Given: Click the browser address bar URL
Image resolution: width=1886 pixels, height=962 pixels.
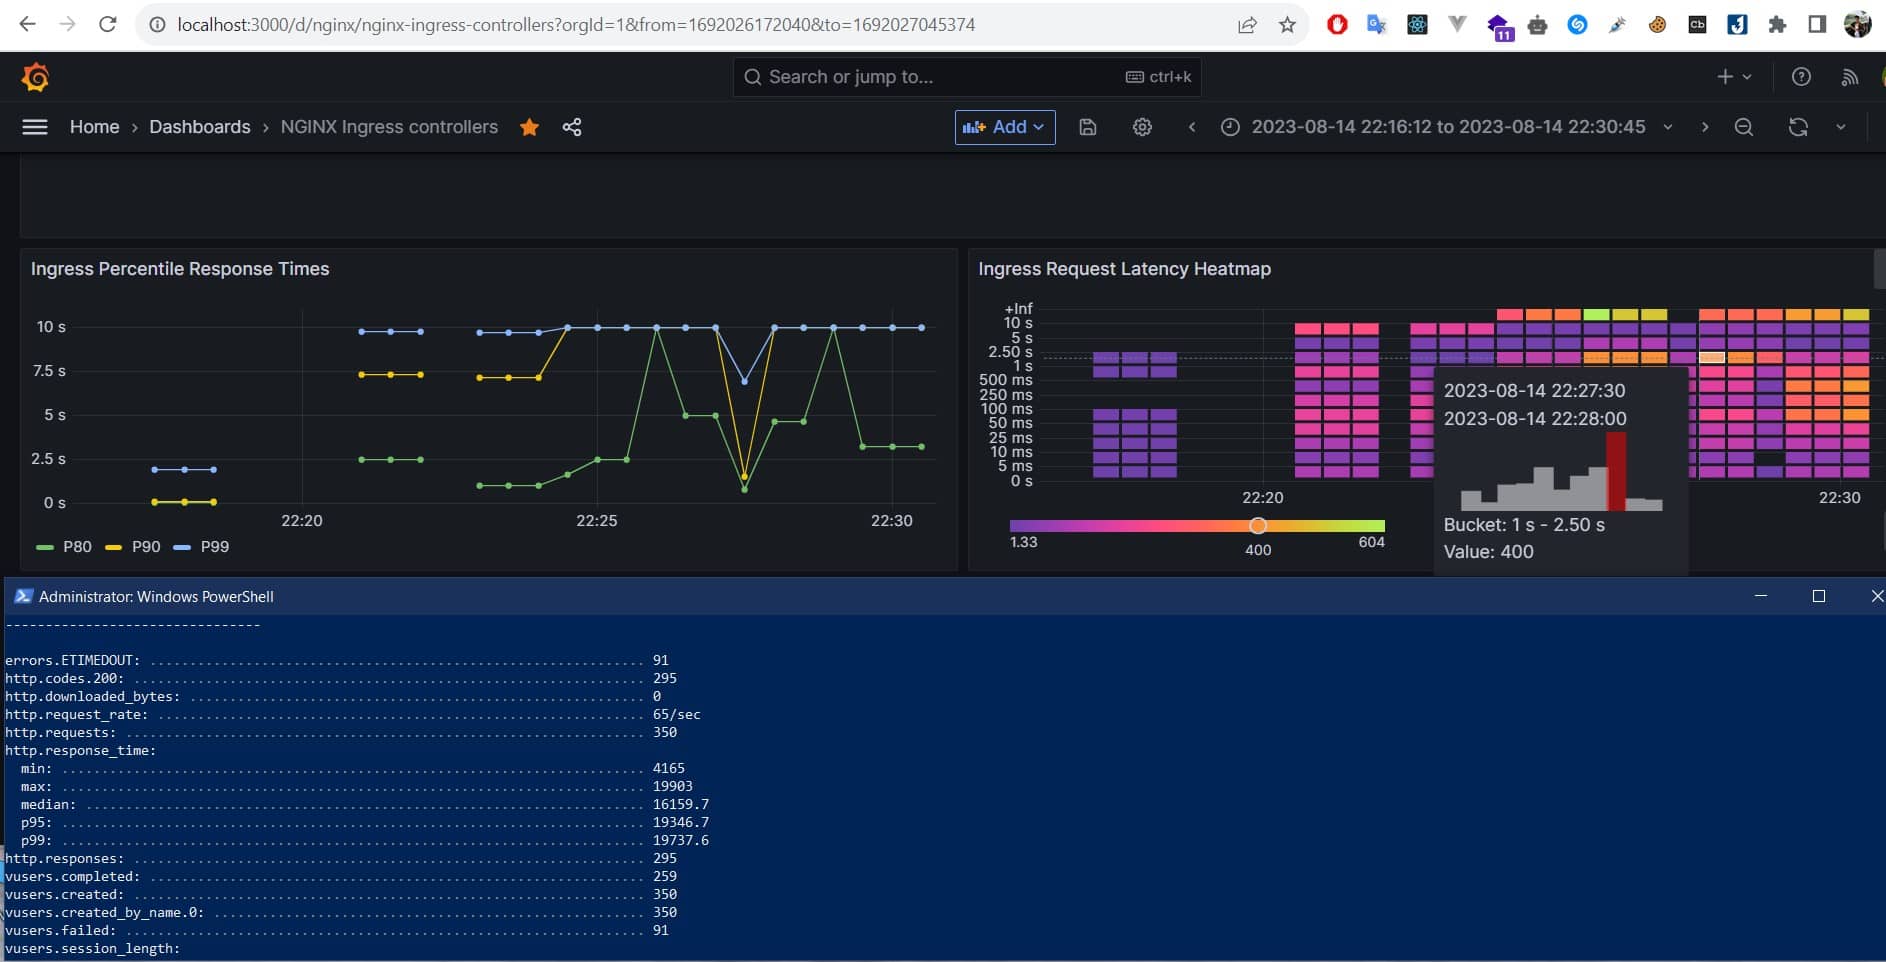Looking at the screenshot, I should [x=576, y=24].
